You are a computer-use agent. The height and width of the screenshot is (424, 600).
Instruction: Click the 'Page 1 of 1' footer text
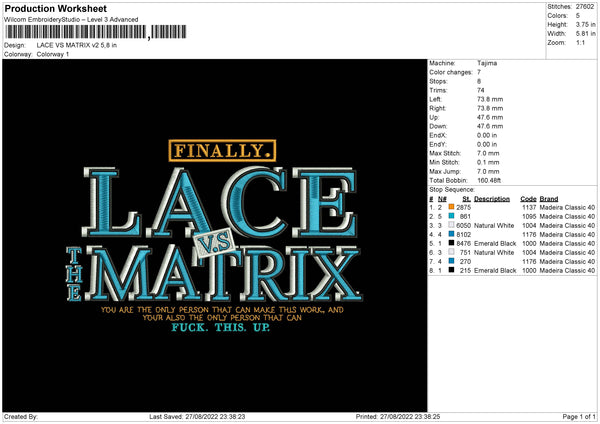[579, 417]
